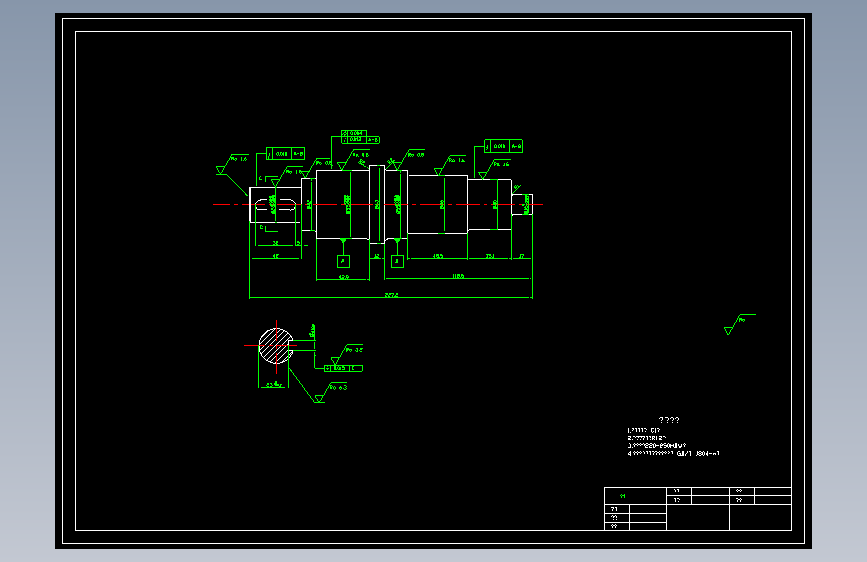Select the Ra 1.6 roughness symbol at far left
The image size is (867, 562).
[x=231, y=165]
